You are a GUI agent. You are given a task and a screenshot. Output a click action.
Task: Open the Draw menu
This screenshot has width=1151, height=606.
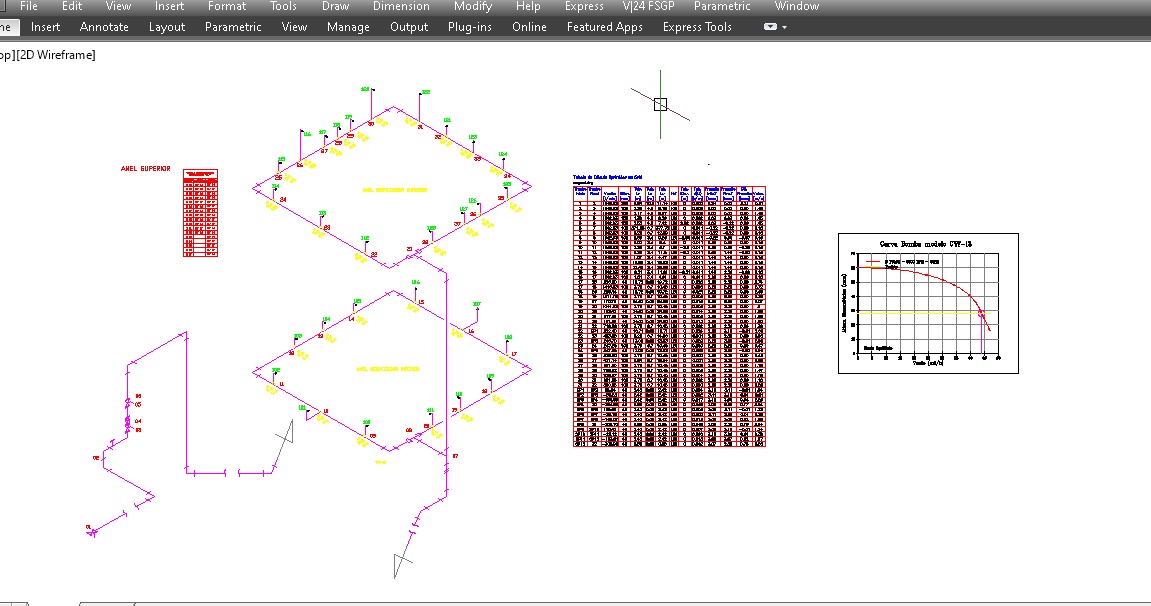click(x=335, y=6)
